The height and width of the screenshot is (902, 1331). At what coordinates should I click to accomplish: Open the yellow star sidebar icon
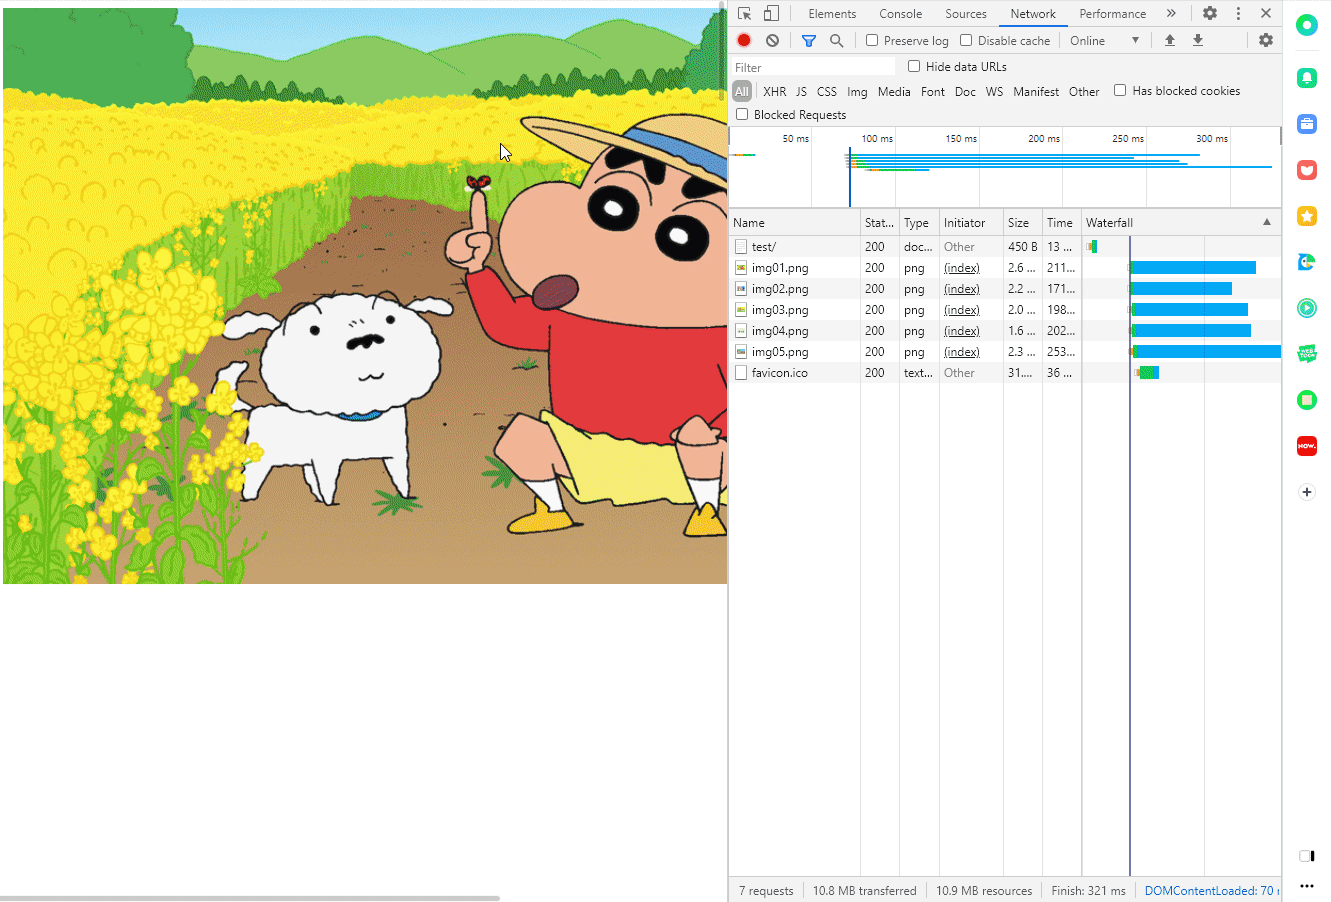(1307, 216)
